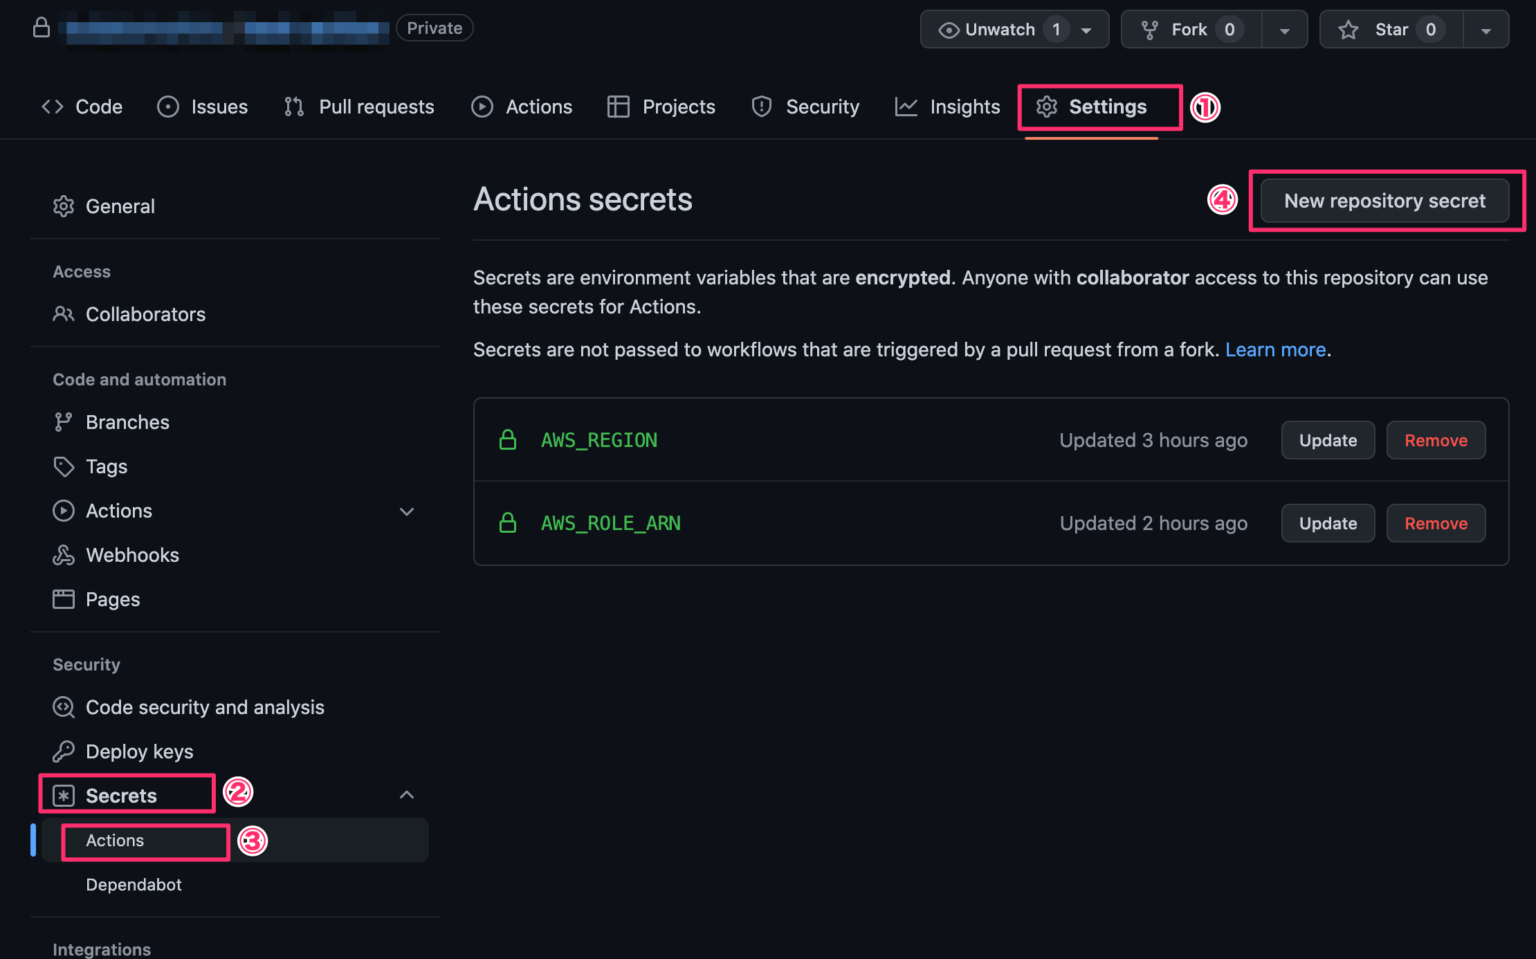Viewport: 1536px width, 959px height.
Task: Toggle Unwatch for this repository
Action: tap(1000, 29)
